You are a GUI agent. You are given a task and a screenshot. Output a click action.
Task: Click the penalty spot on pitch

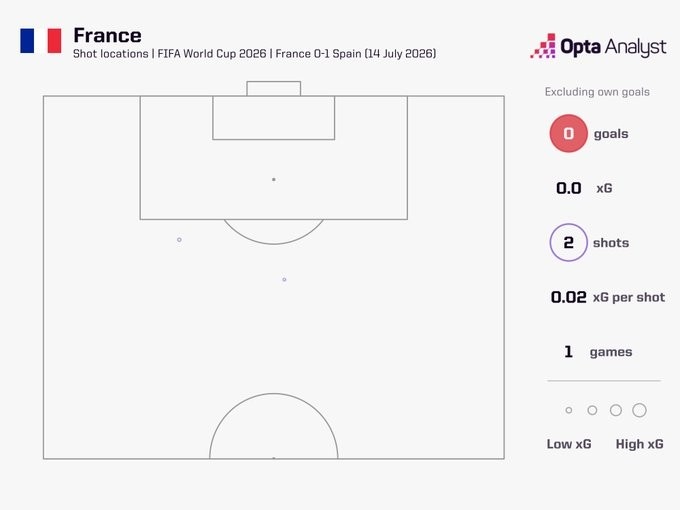click(274, 179)
